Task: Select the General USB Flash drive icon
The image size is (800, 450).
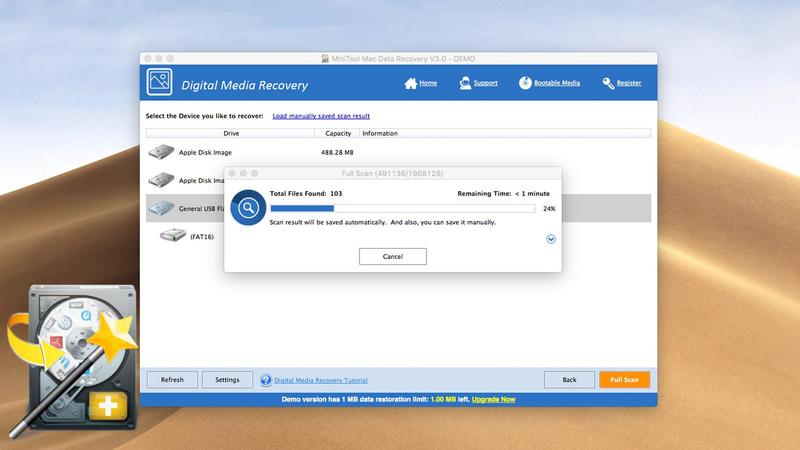Action: coord(161,208)
